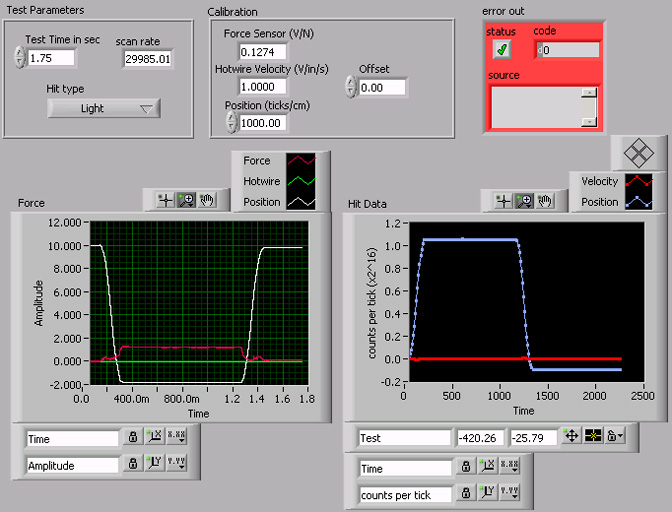Click the cursor movement select icon for Test cursor
The image size is (672, 512).
click(571, 436)
